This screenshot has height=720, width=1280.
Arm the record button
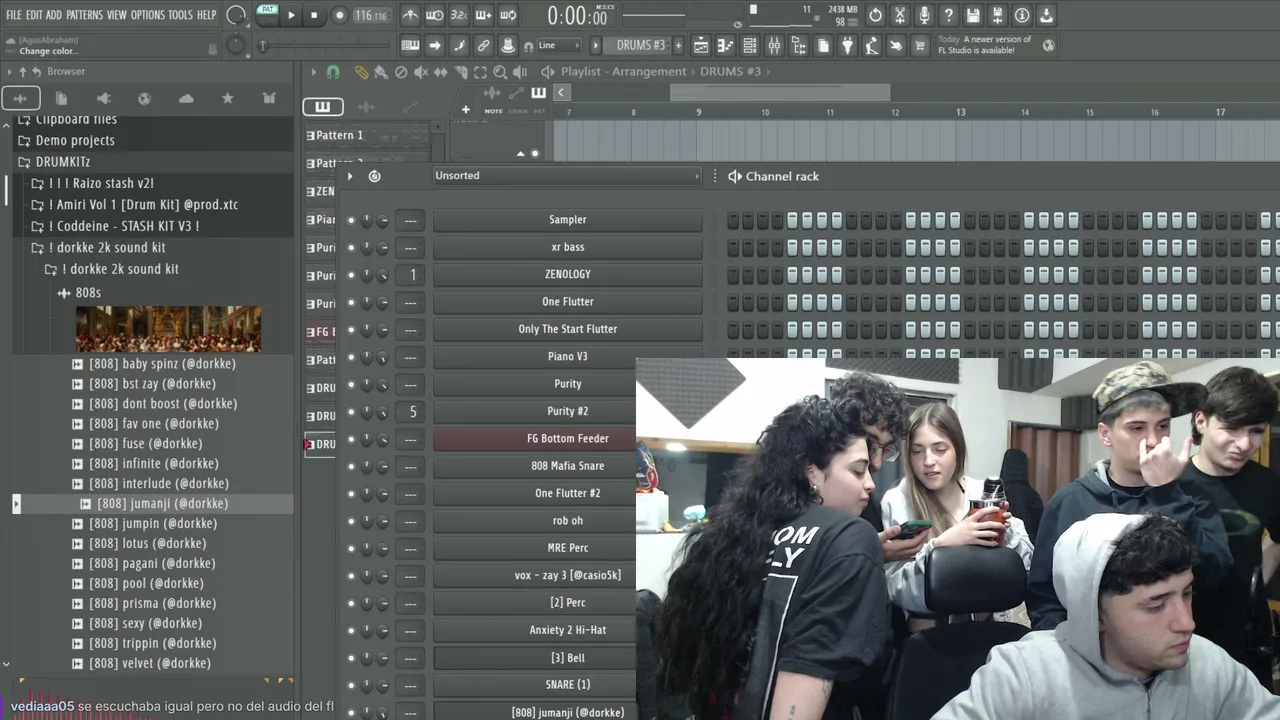coord(339,15)
